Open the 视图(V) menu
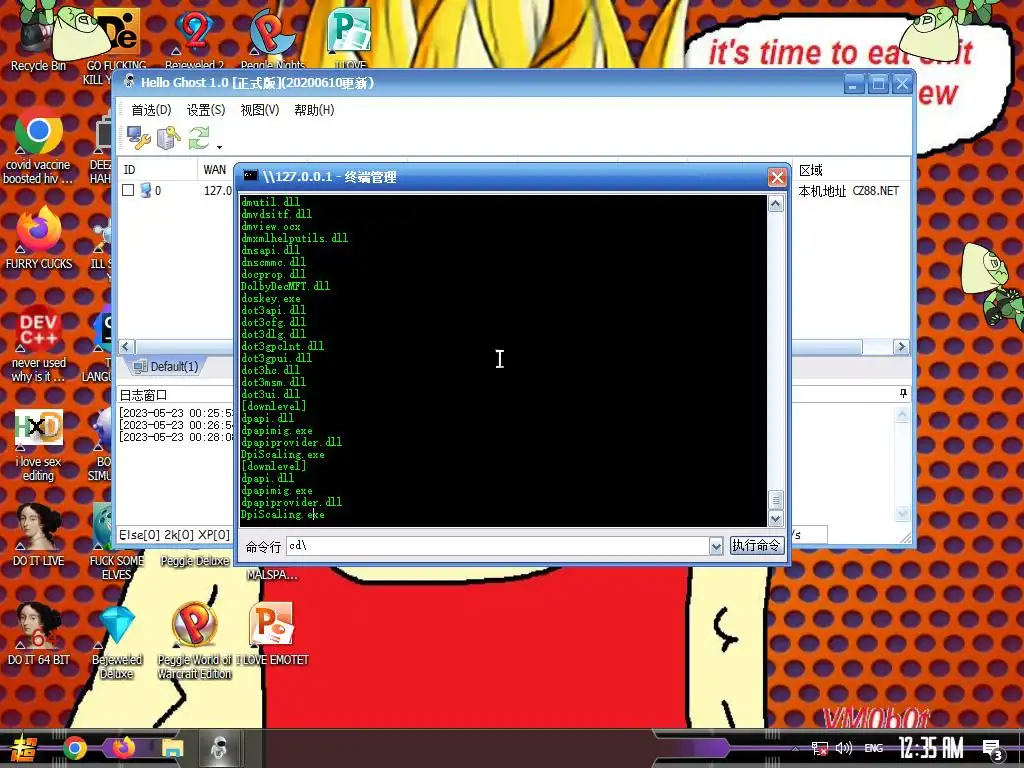1024x768 pixels. [x=259, y=110]
